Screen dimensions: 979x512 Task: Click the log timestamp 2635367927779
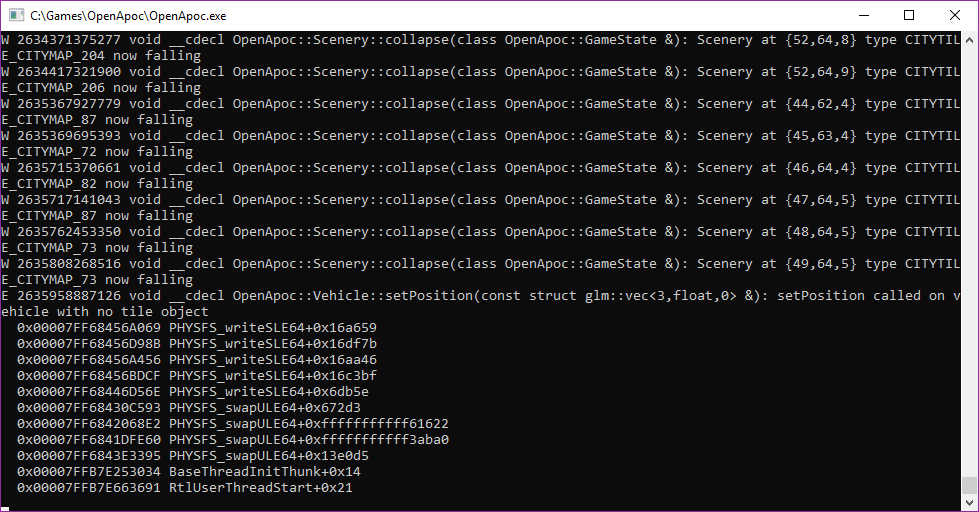point(69,104)
